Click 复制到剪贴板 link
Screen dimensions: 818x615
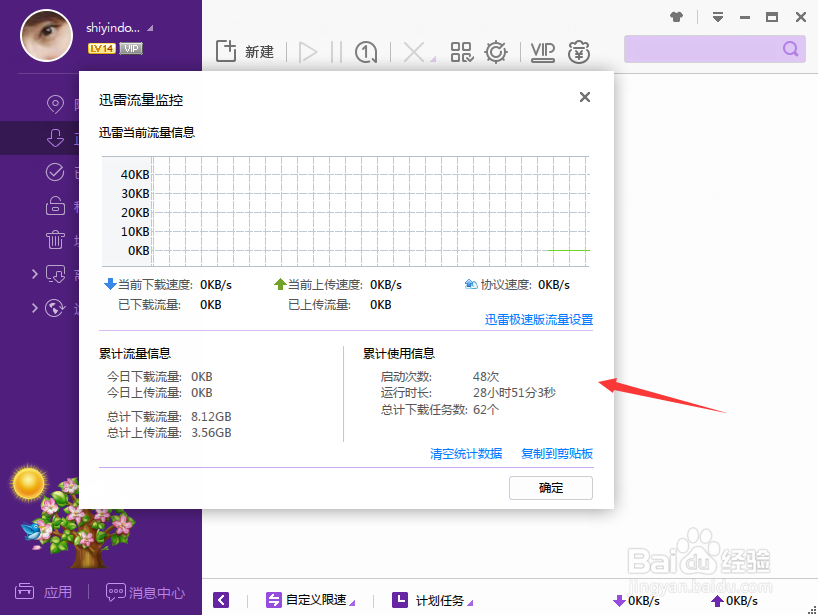tap(557, 454)
